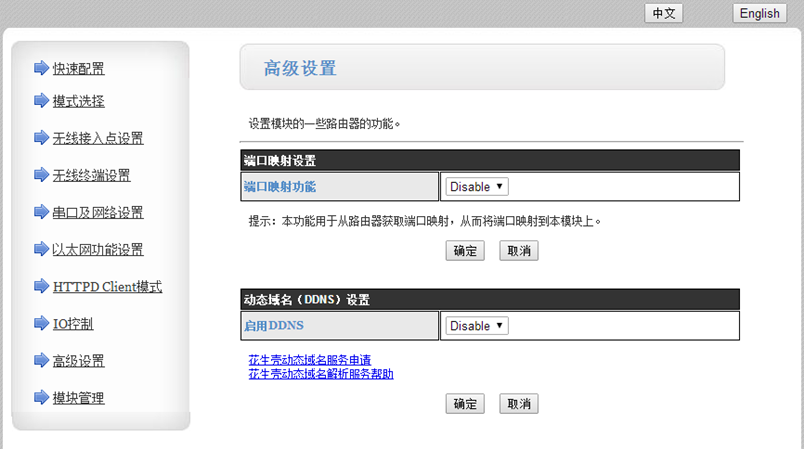Click arrow icon beside 无线接入点设置
Viewport: 804px width, 449px height.
click(x=41, y=137)
